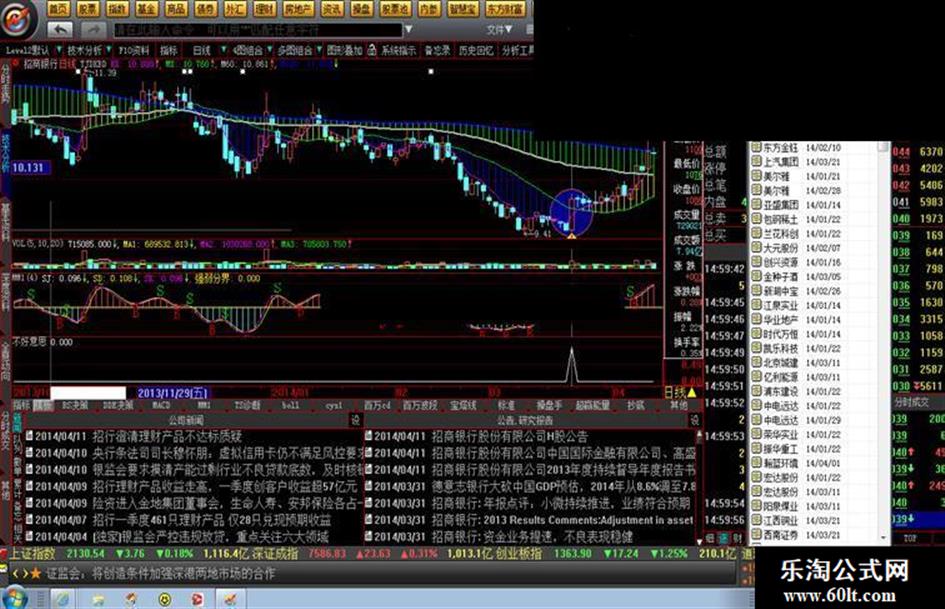Open announcement 招商银行股份有限公司H股公告
945x609 pixels.
[x=510, y=437]
